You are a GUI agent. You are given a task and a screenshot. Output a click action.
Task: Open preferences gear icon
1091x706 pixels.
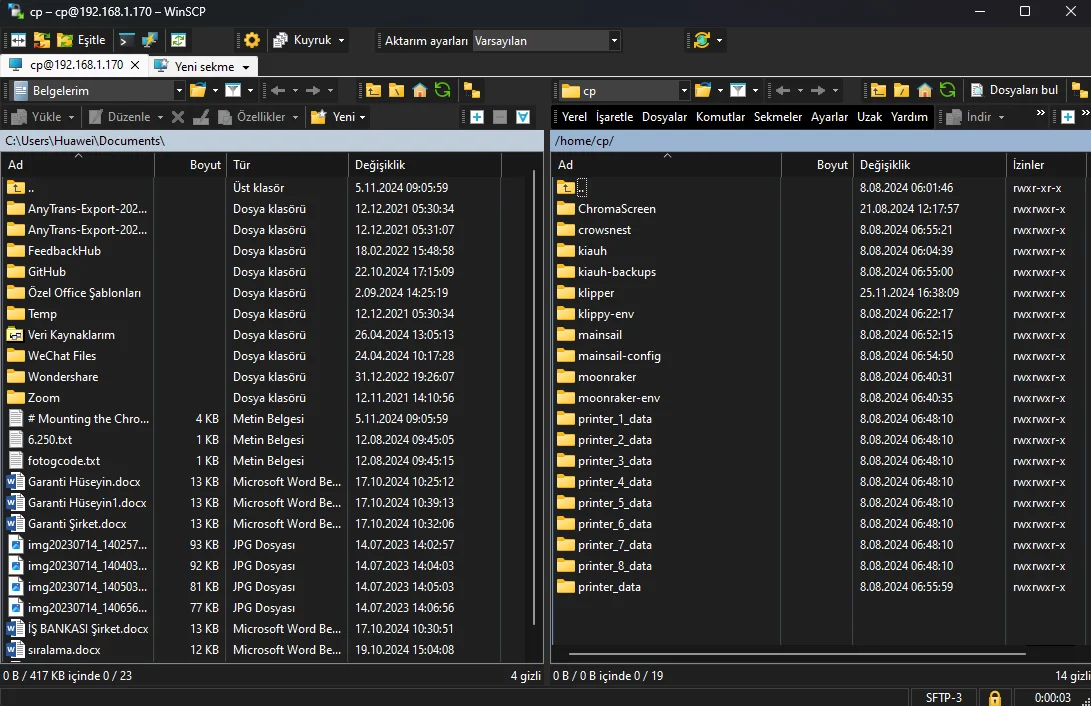click(252, 40)
